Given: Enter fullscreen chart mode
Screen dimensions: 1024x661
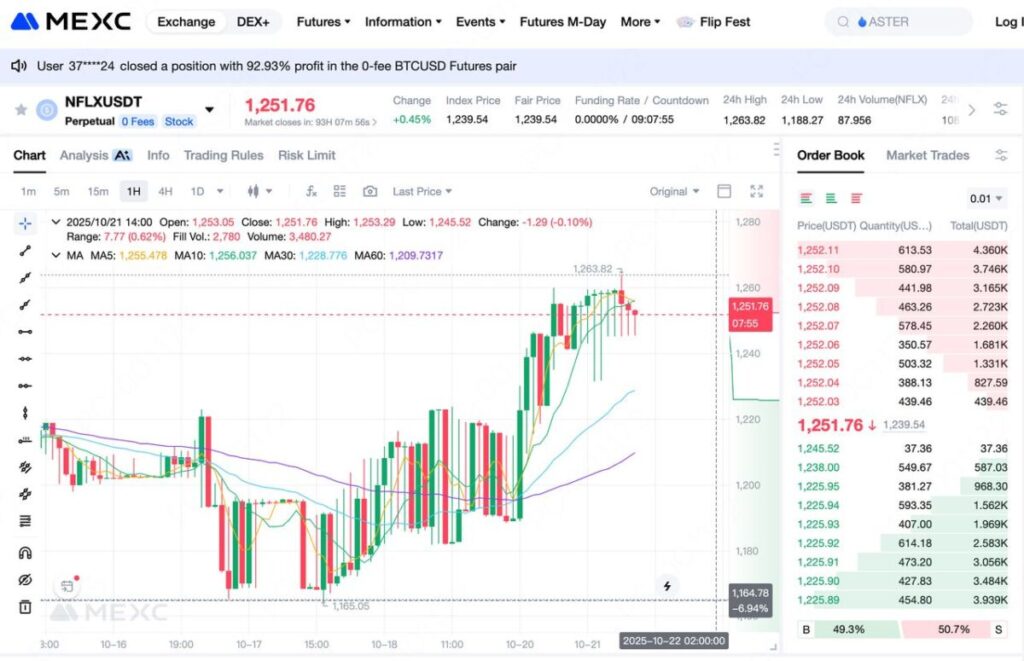Looking at the screenshot, I should (x=756, y=191).
